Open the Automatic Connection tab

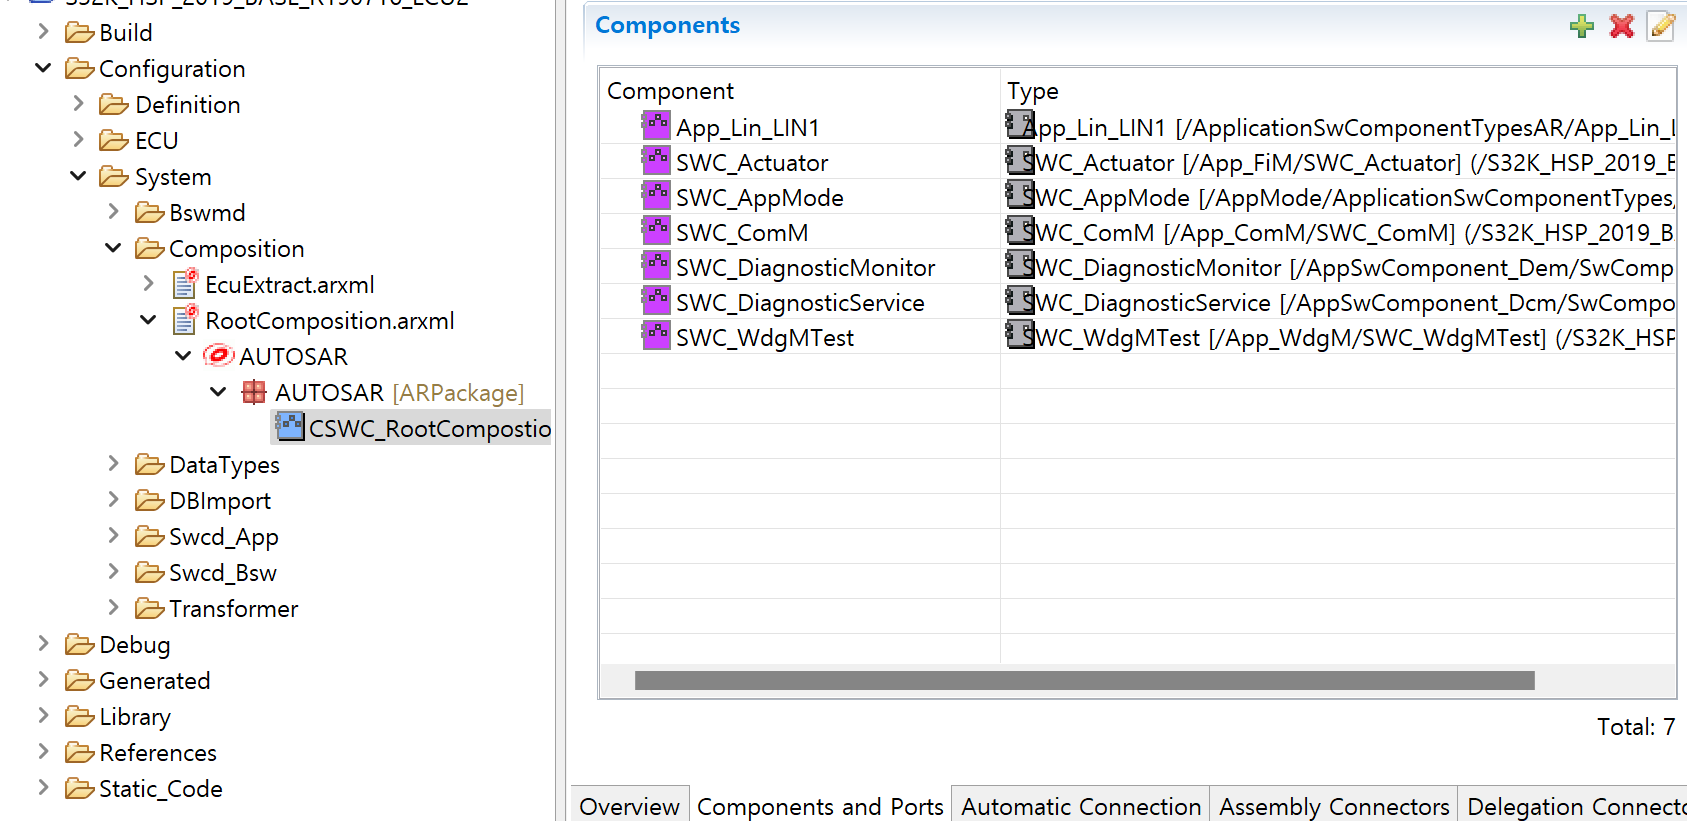tap(1081, 805)
